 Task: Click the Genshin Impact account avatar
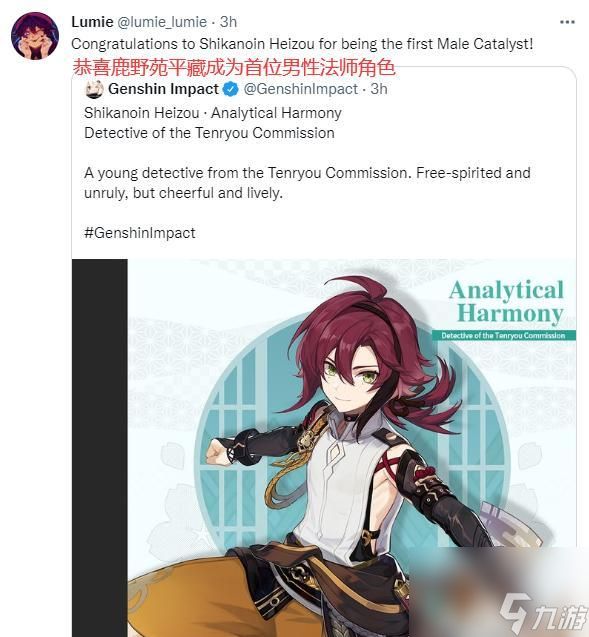94,89
